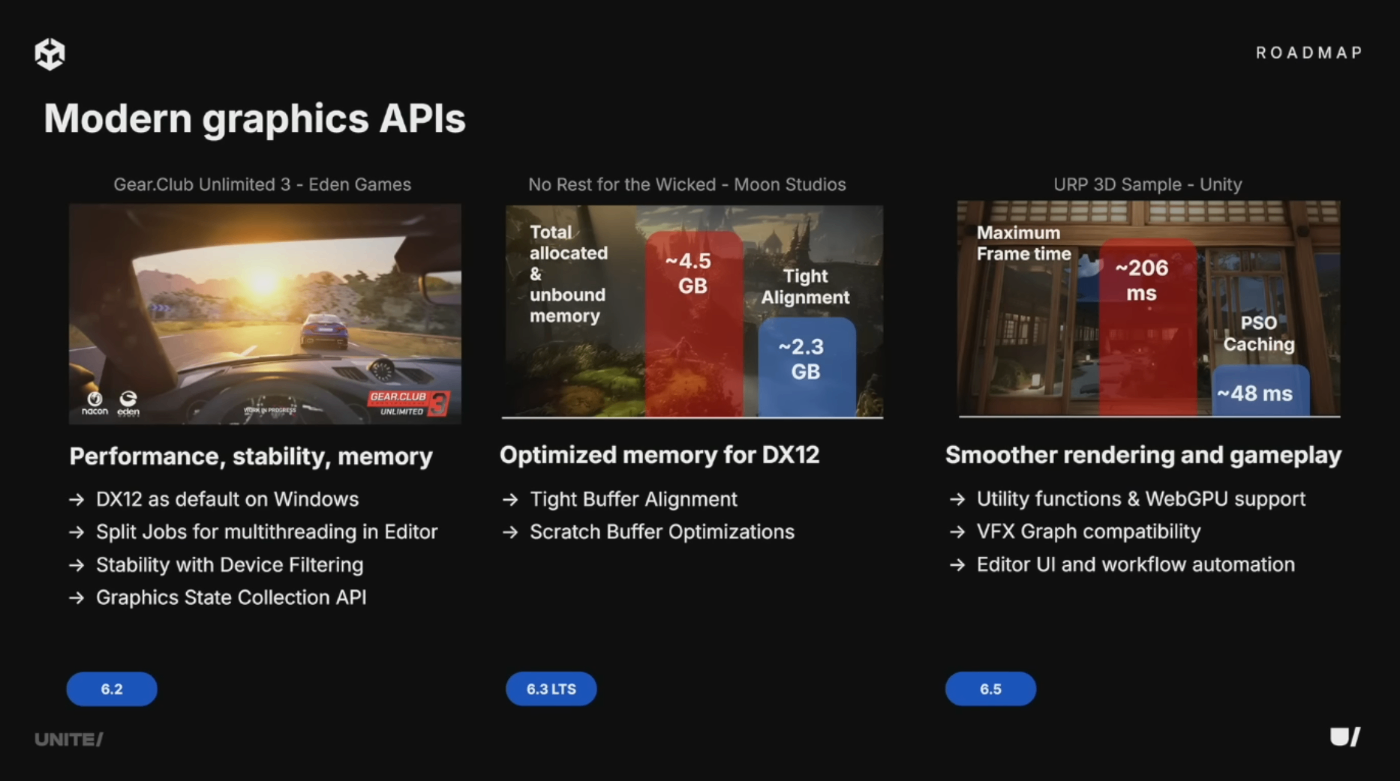Click the eden logo in the racing image
The image size is (1400, 781).
[128, 403]
